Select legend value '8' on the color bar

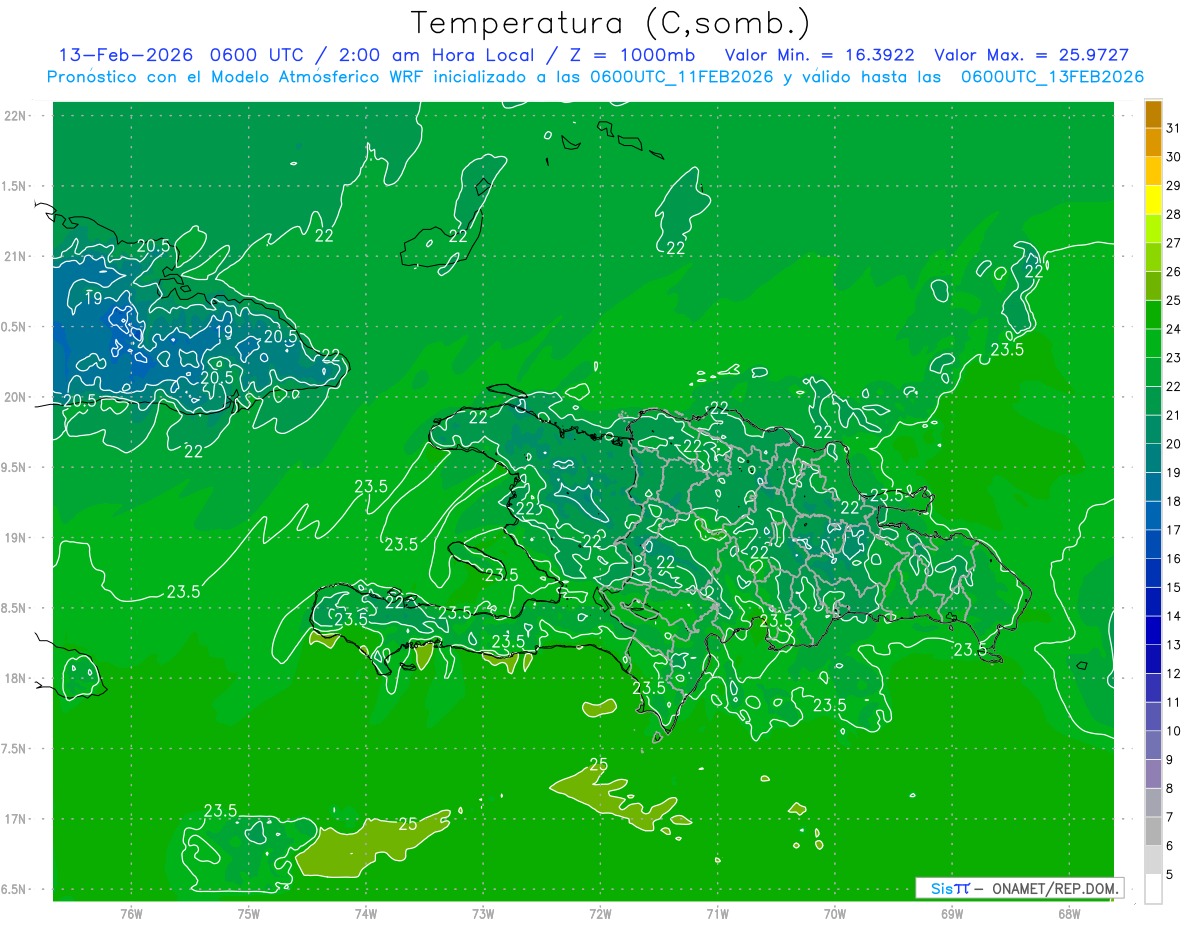click(x=1170, y=788)
